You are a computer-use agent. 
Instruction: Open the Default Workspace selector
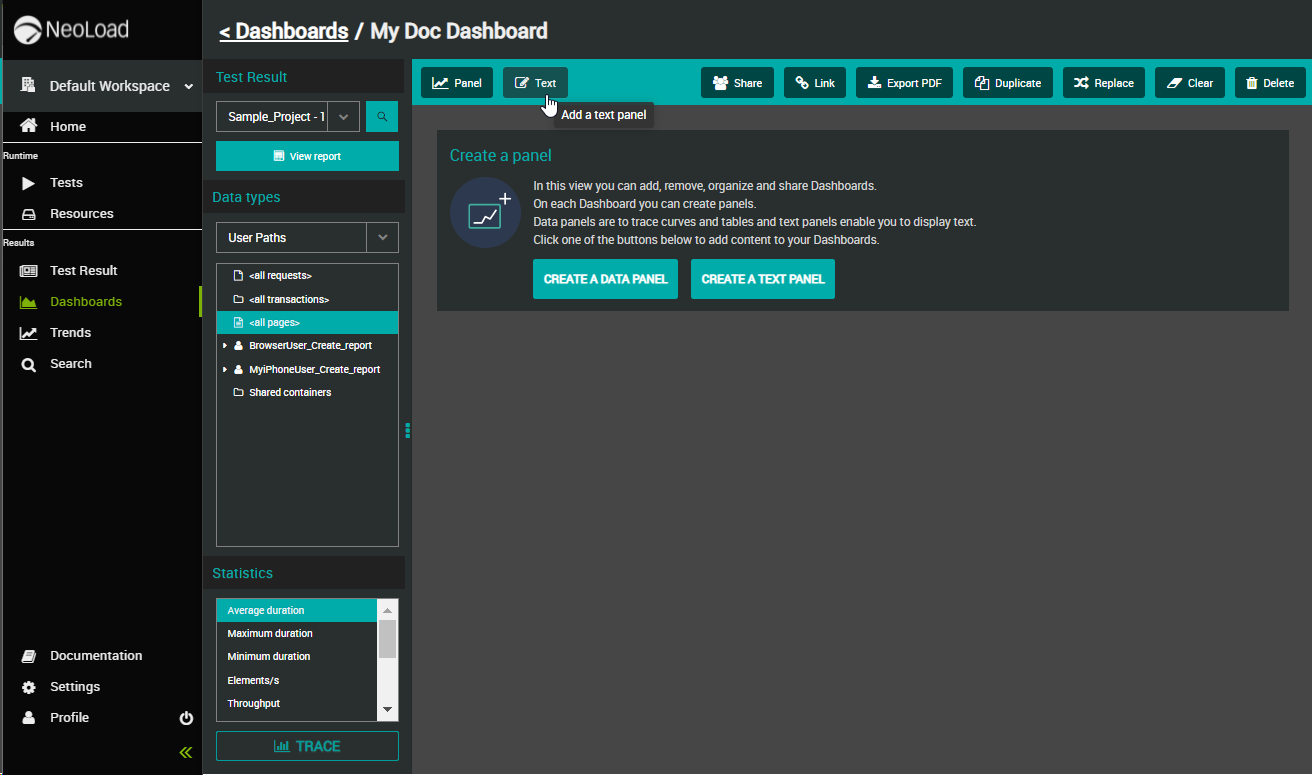click(x=101, y=86)
